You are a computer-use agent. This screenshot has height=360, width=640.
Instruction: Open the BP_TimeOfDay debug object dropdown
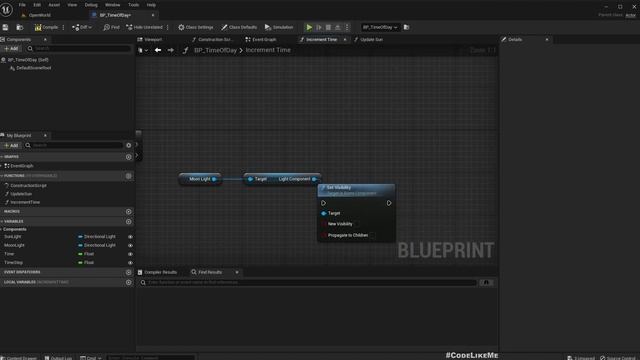380,27
